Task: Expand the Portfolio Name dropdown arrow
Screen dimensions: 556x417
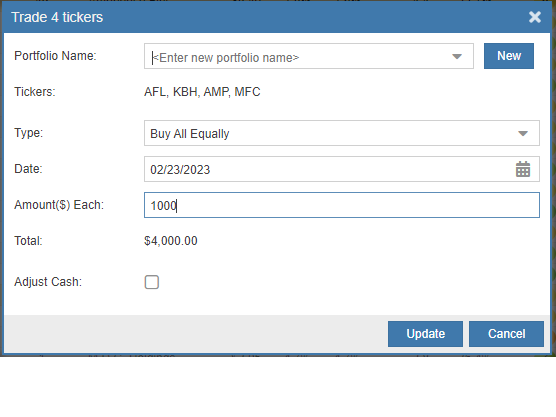Action: (457, 56)
